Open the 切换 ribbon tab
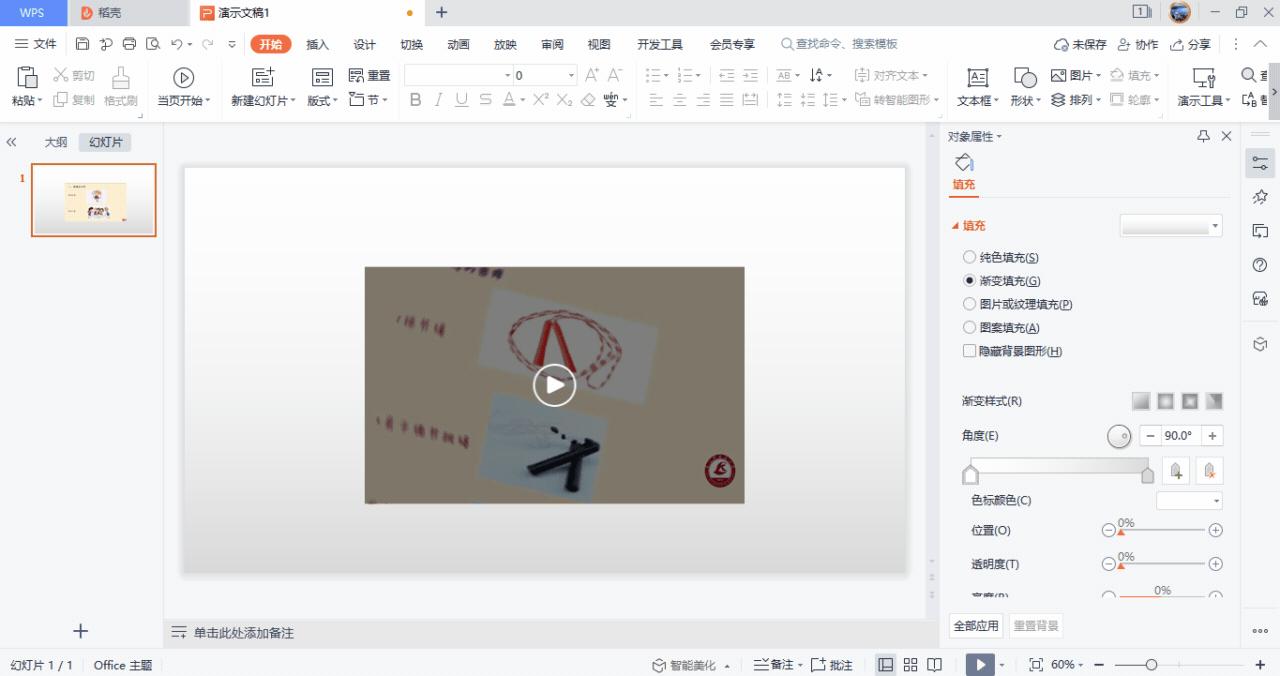Screen dimensions: 1280x676 [x=411, y=44]
